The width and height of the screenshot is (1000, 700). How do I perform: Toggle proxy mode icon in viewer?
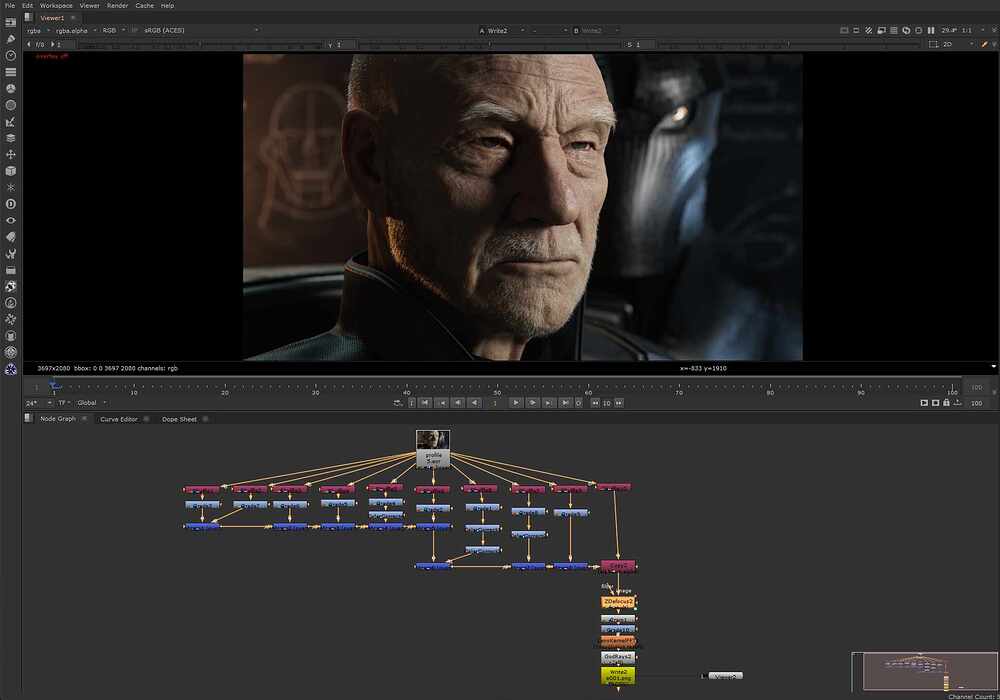[881, 31]
